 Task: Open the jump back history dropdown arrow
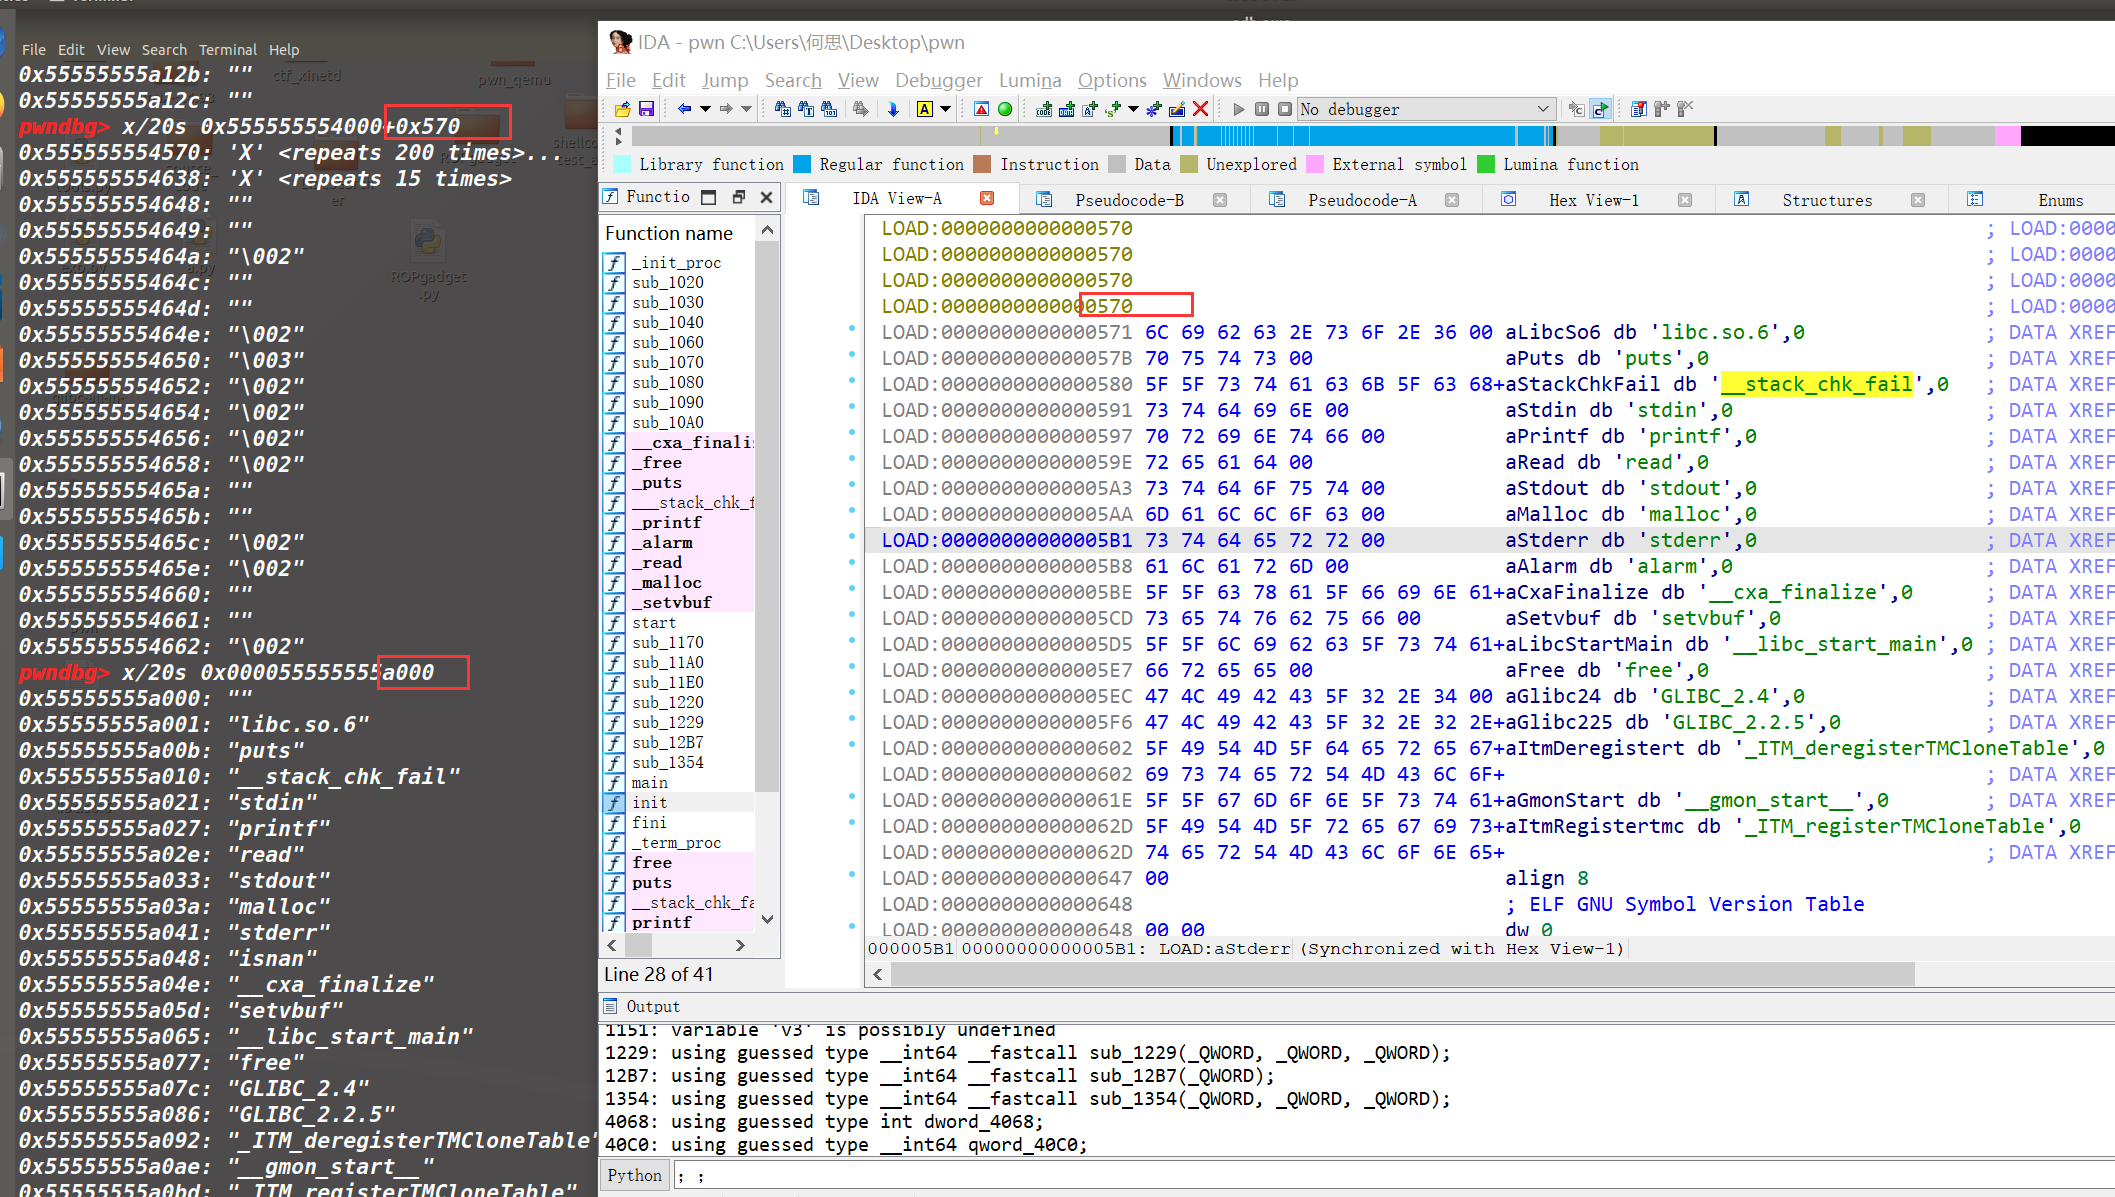pos(705,109)
